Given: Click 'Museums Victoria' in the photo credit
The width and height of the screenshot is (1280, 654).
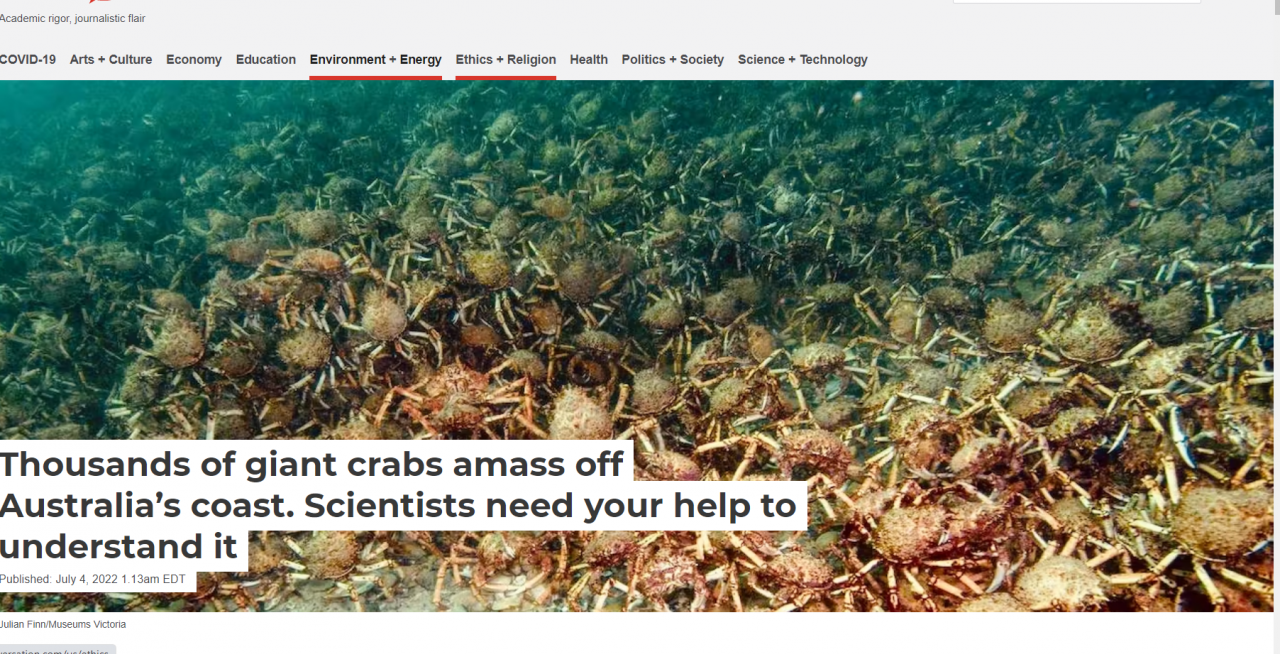Looking at the screenshot, I should click(x=89, y=625).
